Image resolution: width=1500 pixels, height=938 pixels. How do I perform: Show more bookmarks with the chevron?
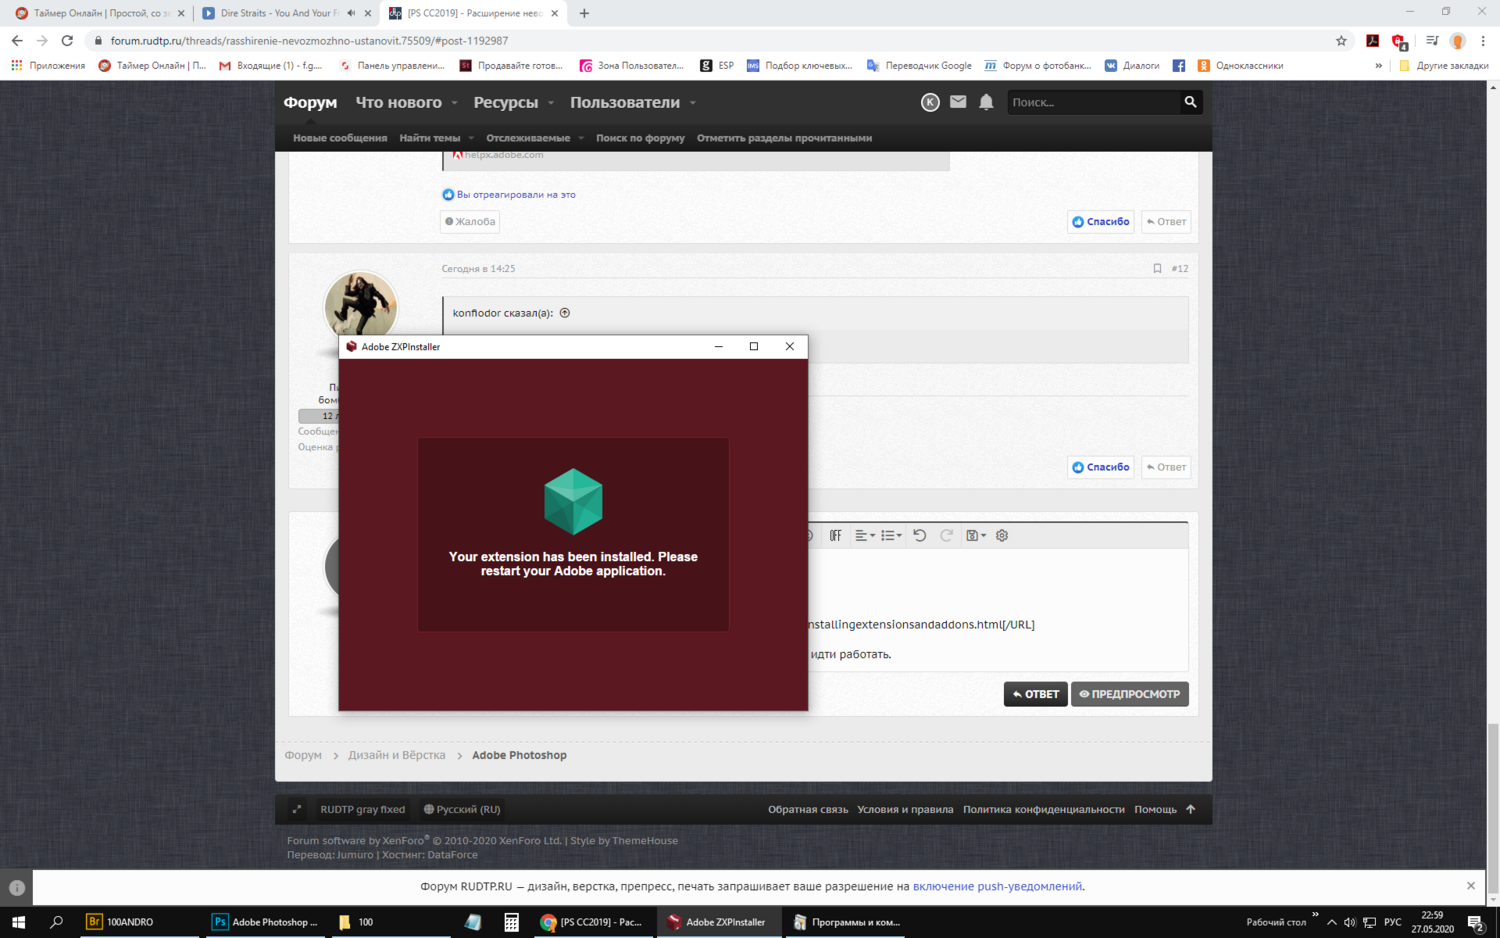[1378, 66]
